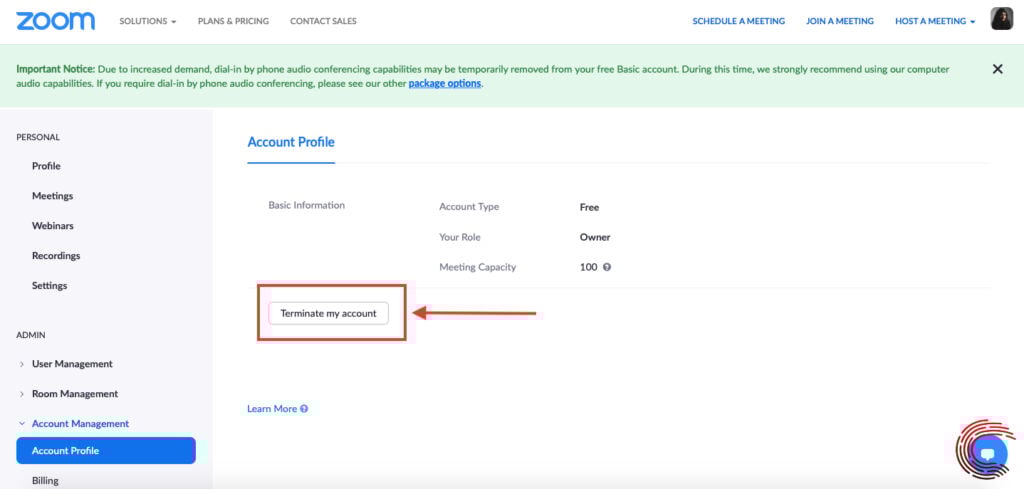Click the Basic Information label

click(x=306, y=205)
